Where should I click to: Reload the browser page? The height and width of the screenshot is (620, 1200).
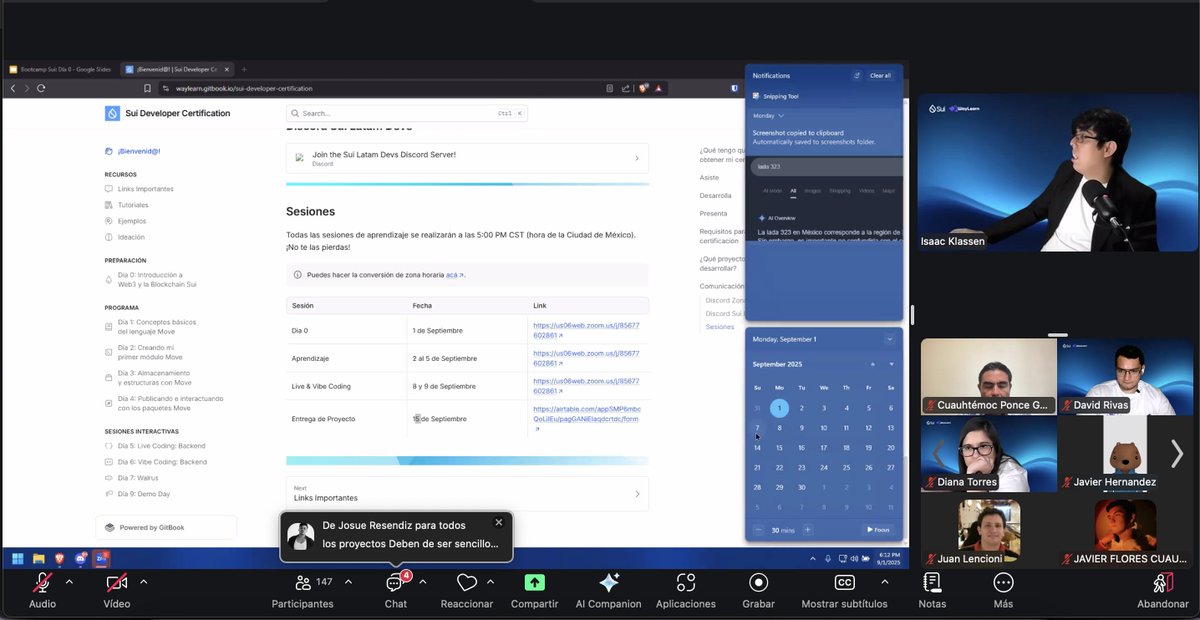point(41,88)
